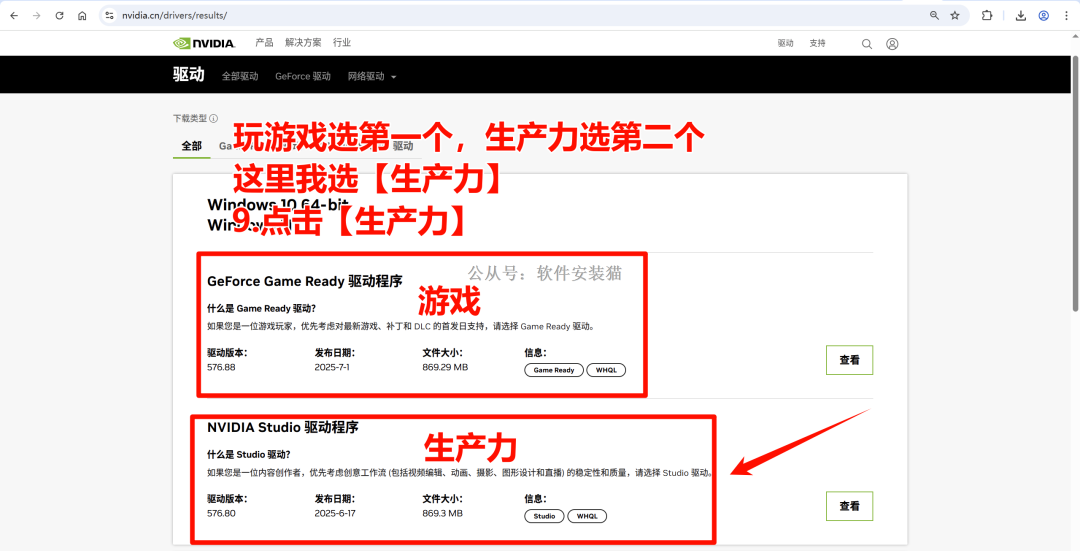
Task: Click the 什么是 Game Ready 驱动? subheading
Action: pyautogui.click(x=262, y=309)
